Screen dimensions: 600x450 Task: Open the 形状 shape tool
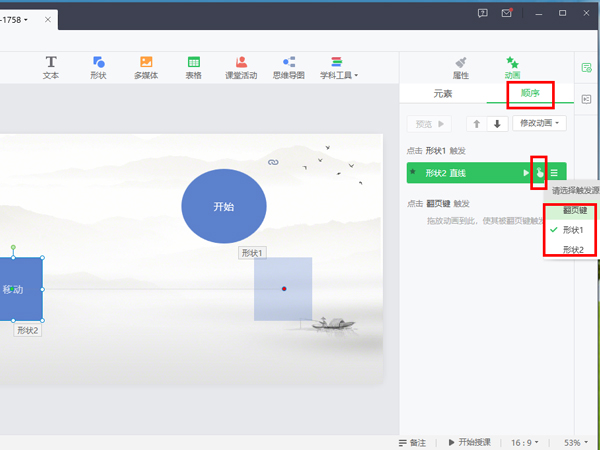[x=98, y=67]
